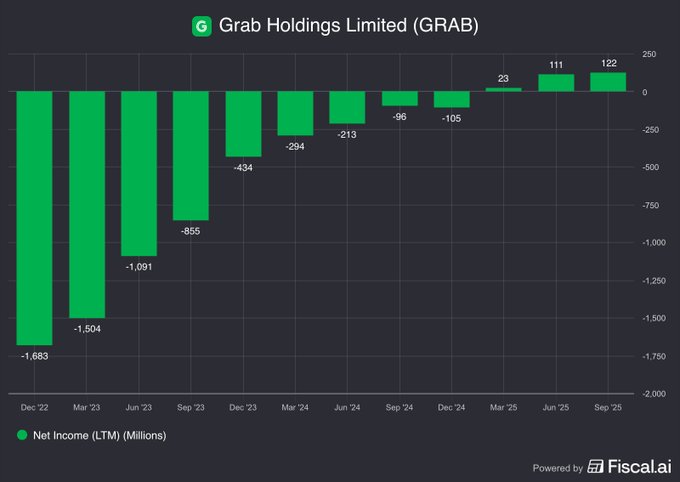Select the Dec '22 bar showing -1,683
Screen dimensions: 680x482
[34, 218]
